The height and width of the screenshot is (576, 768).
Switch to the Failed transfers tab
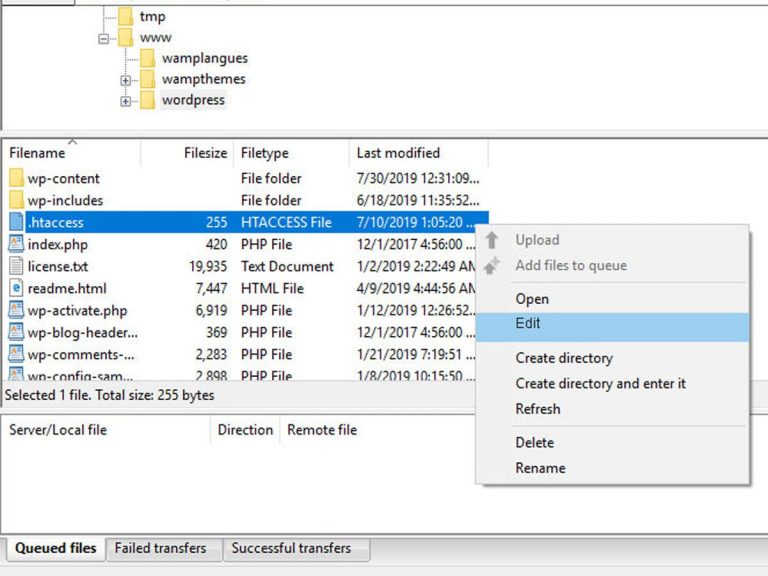(x=164, y=549)
